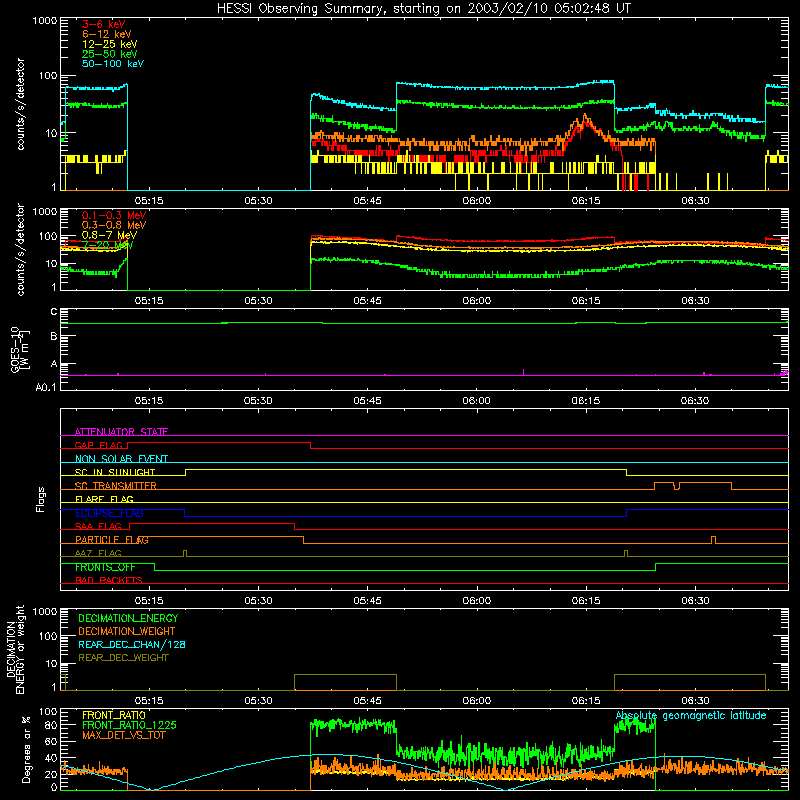This screenshot has width=800, height=800.
Task: Click the DECIMATION ENERGY or weight axis label
Action: [x=15, y=649]
